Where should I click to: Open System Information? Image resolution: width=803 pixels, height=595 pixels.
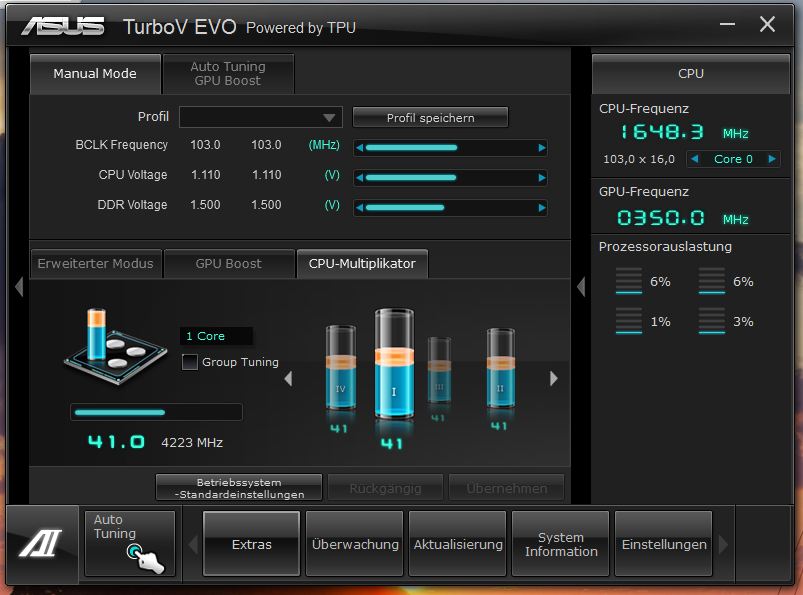(561, 544)
